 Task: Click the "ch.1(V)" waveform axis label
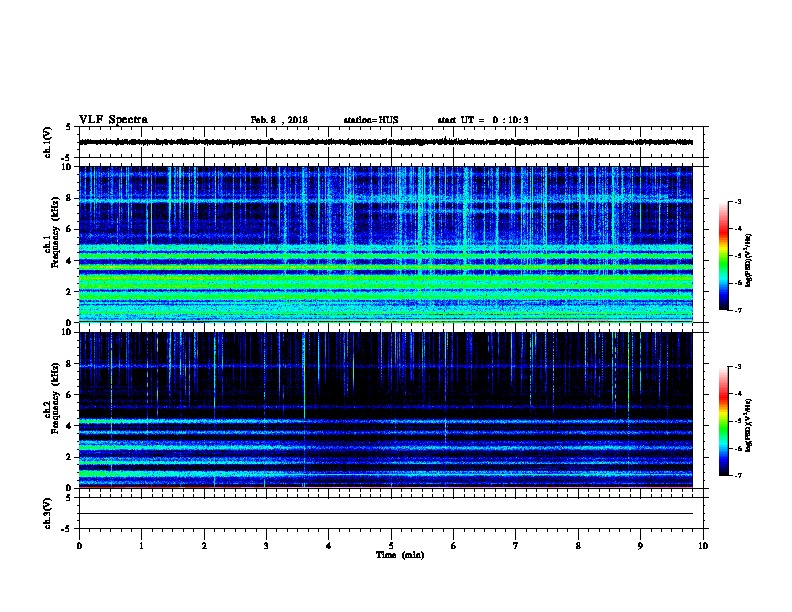48,142
